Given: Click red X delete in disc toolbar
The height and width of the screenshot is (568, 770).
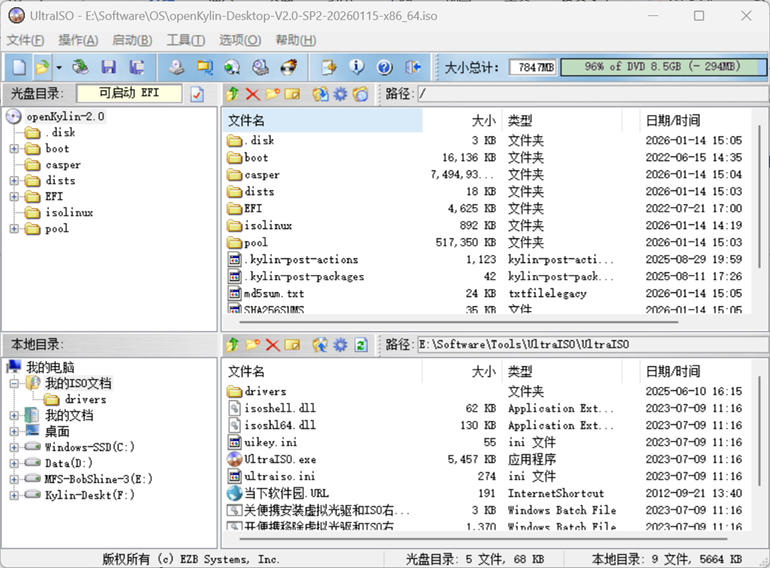Looking at the screenshot, I should click(x=252, y=94).
